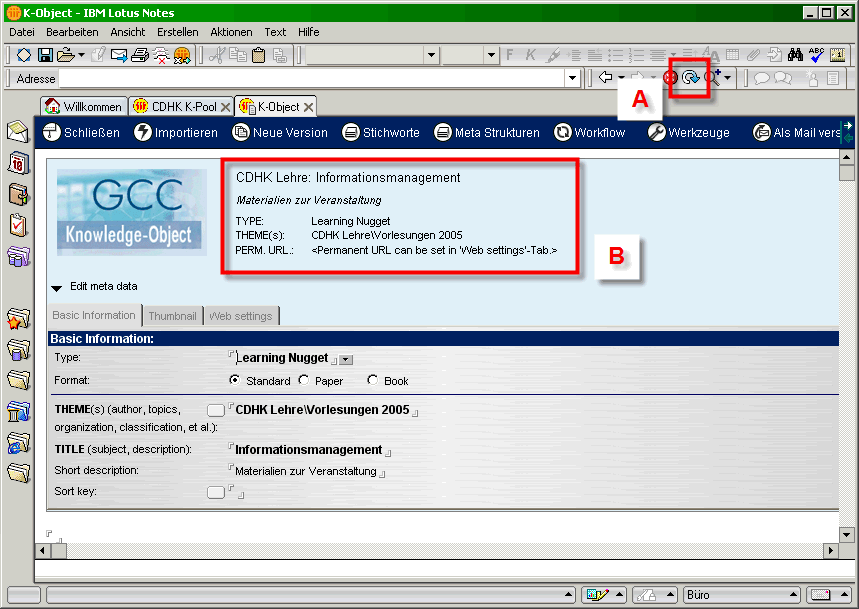Click the TITLE field Informationsmanagement
859x609 pixels.
click(308, 450)
